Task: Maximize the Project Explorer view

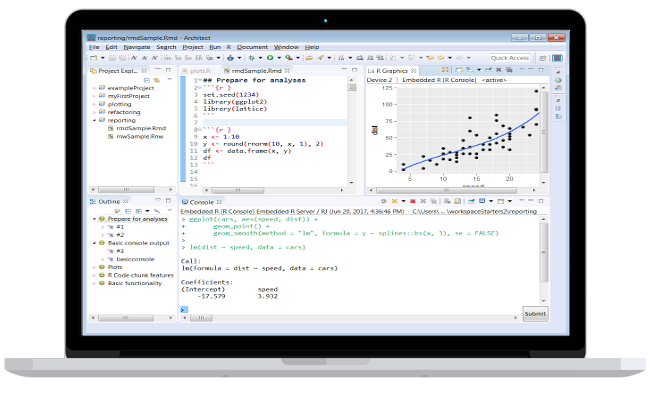Action: [168, 70]
